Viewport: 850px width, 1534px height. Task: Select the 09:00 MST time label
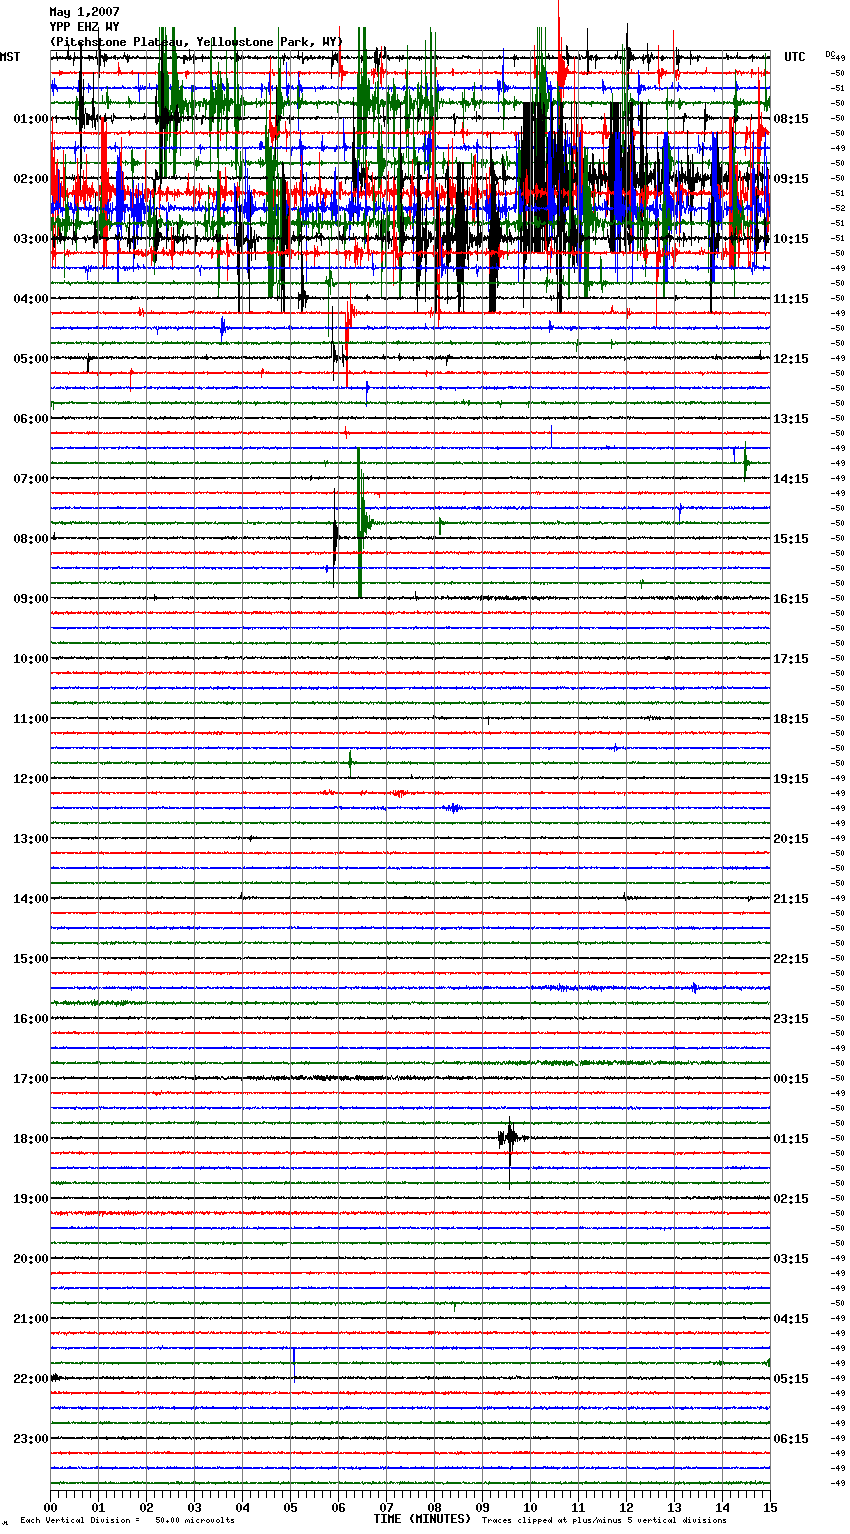click(x=31, y=599)
